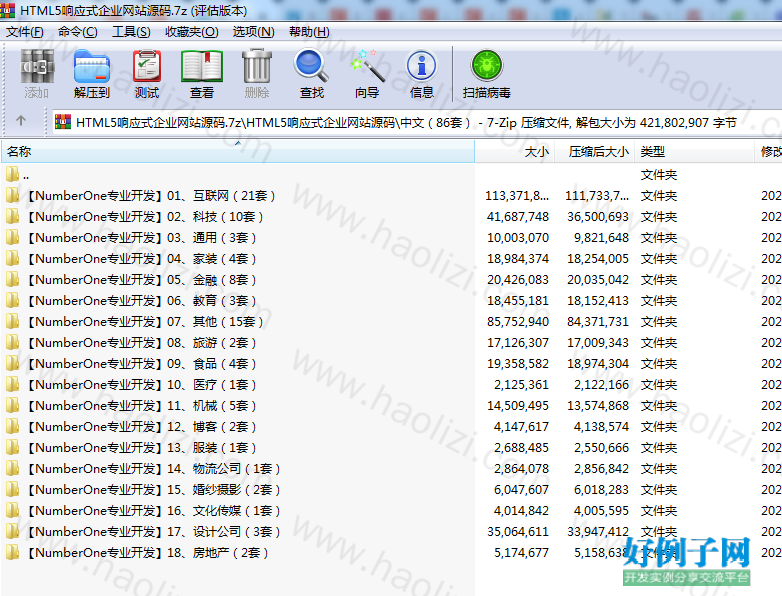Click folder icon beside 08、旅游

click(12, 343)
